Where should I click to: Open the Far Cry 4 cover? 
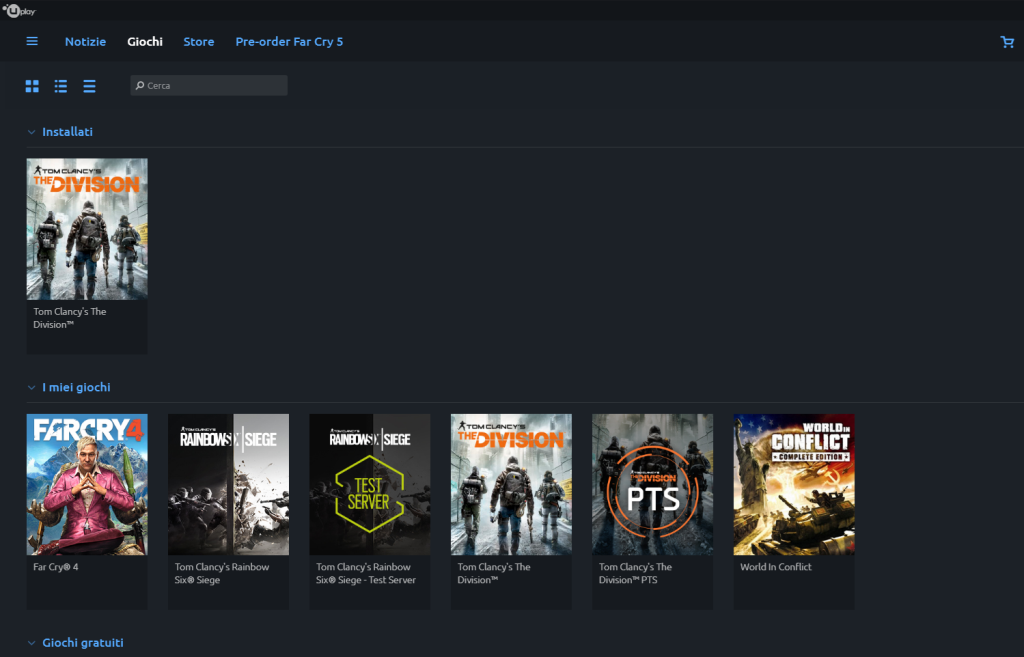(x=87, y=485)
